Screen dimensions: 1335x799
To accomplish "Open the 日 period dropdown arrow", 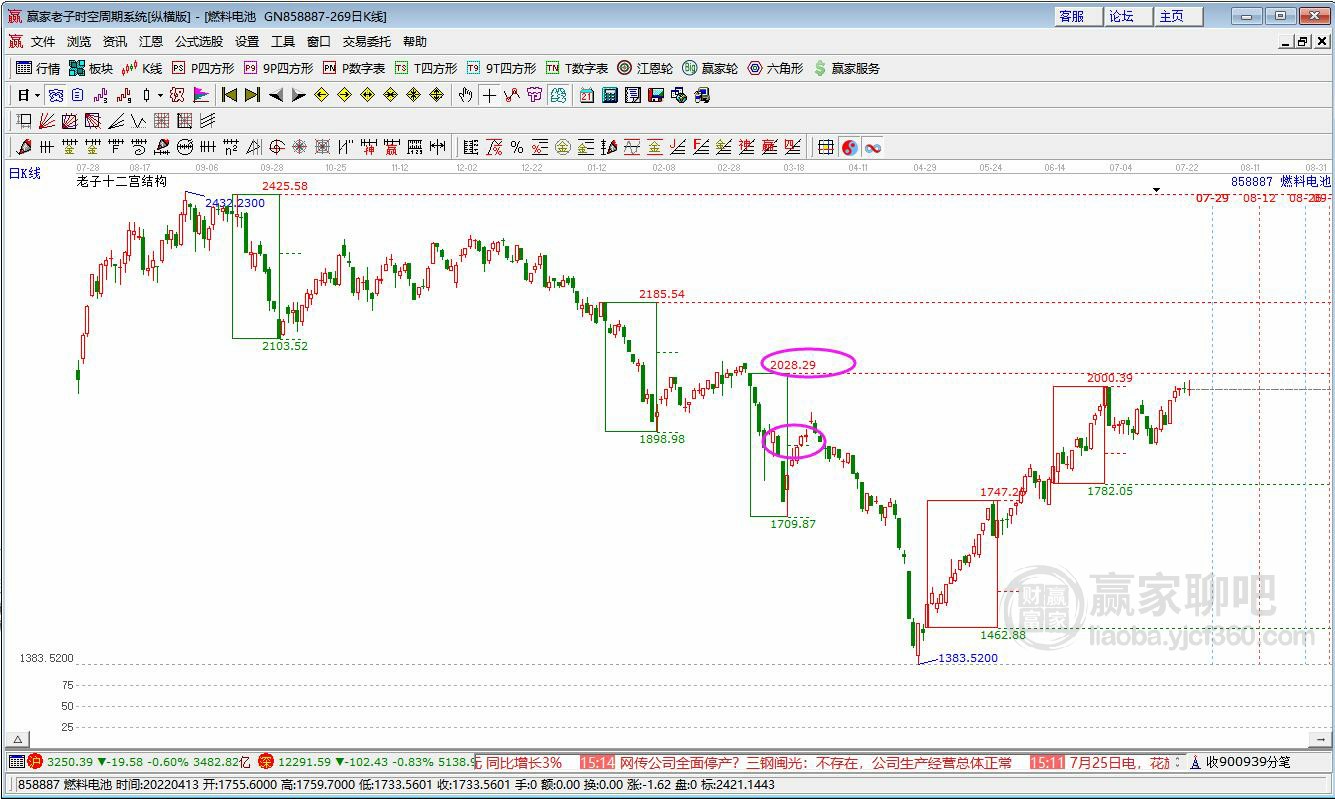I will pos(37,95).
